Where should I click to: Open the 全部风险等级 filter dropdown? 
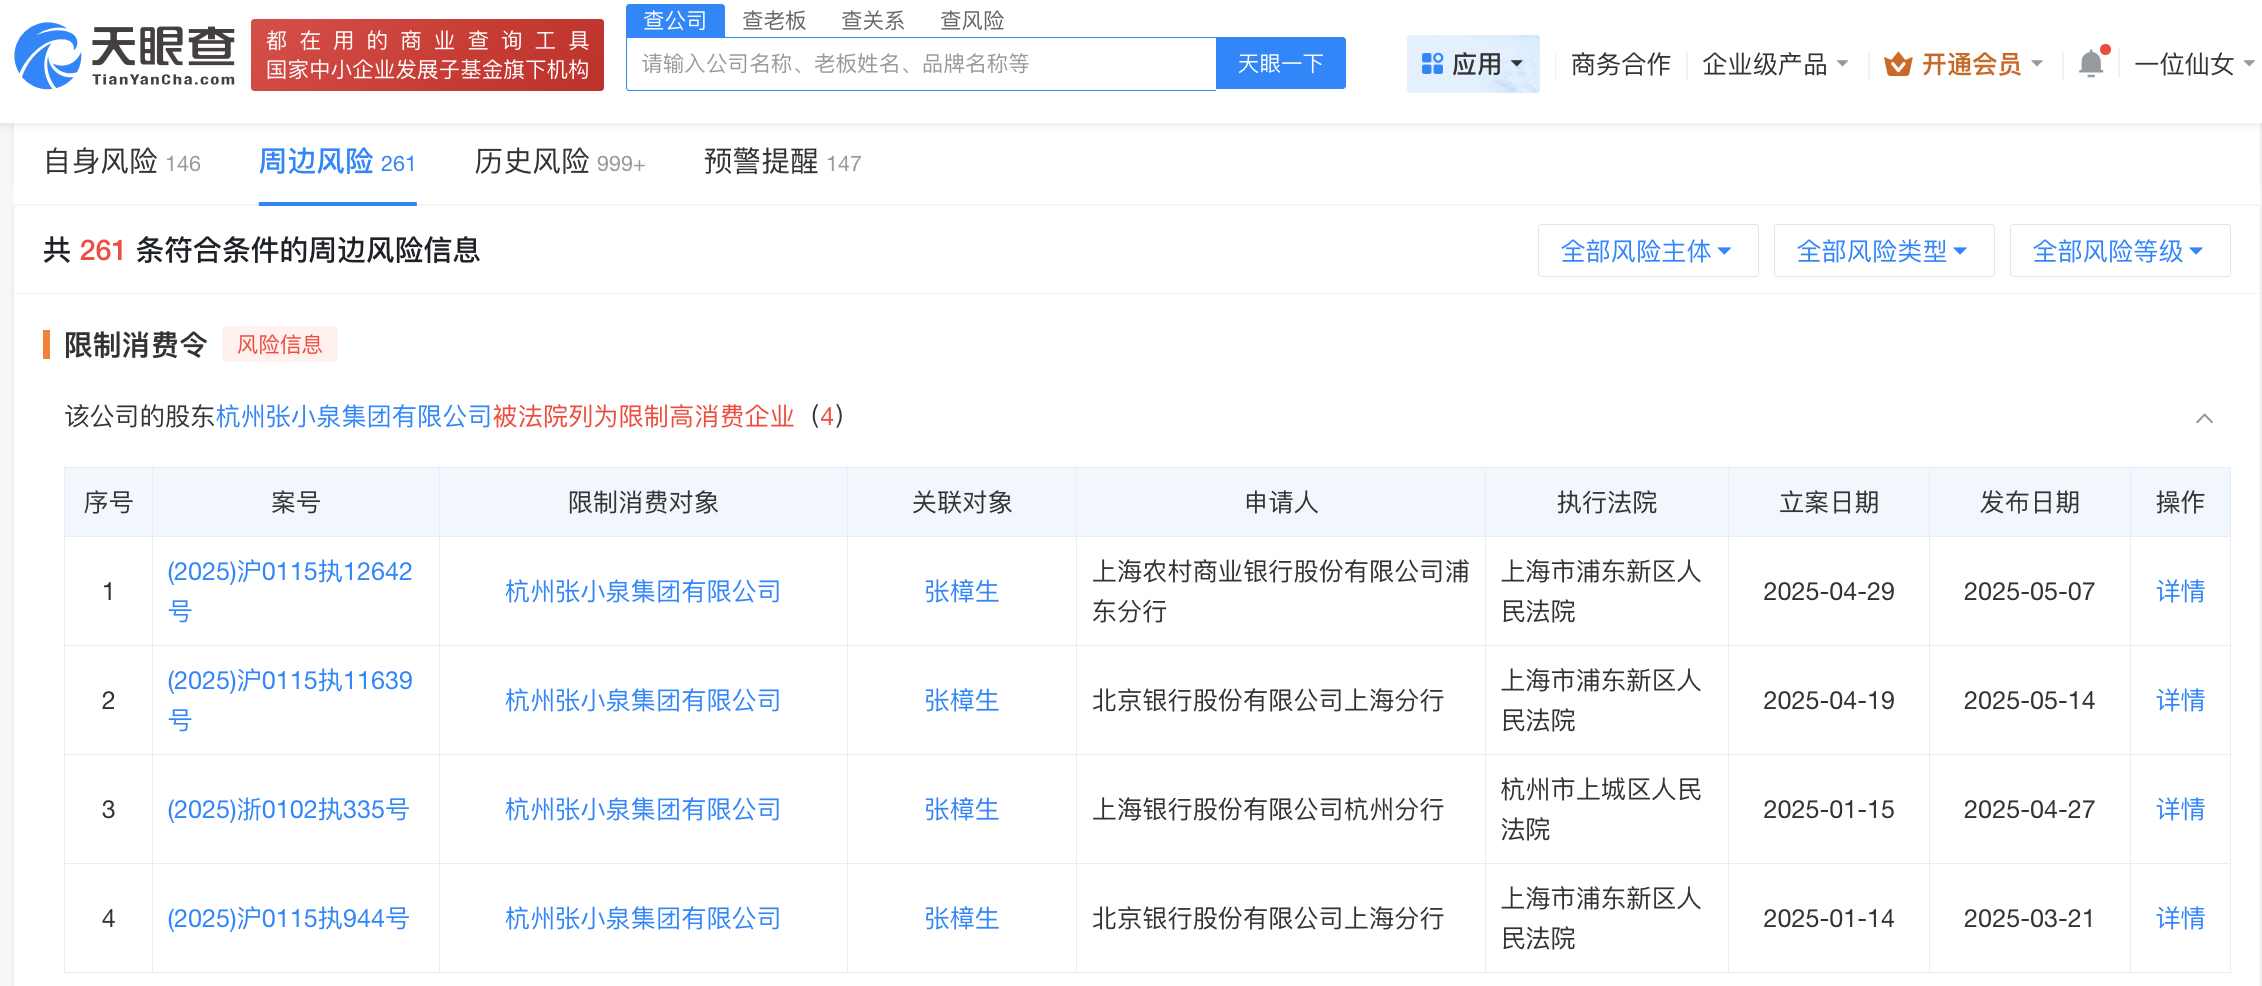[x=2118, y=250]
